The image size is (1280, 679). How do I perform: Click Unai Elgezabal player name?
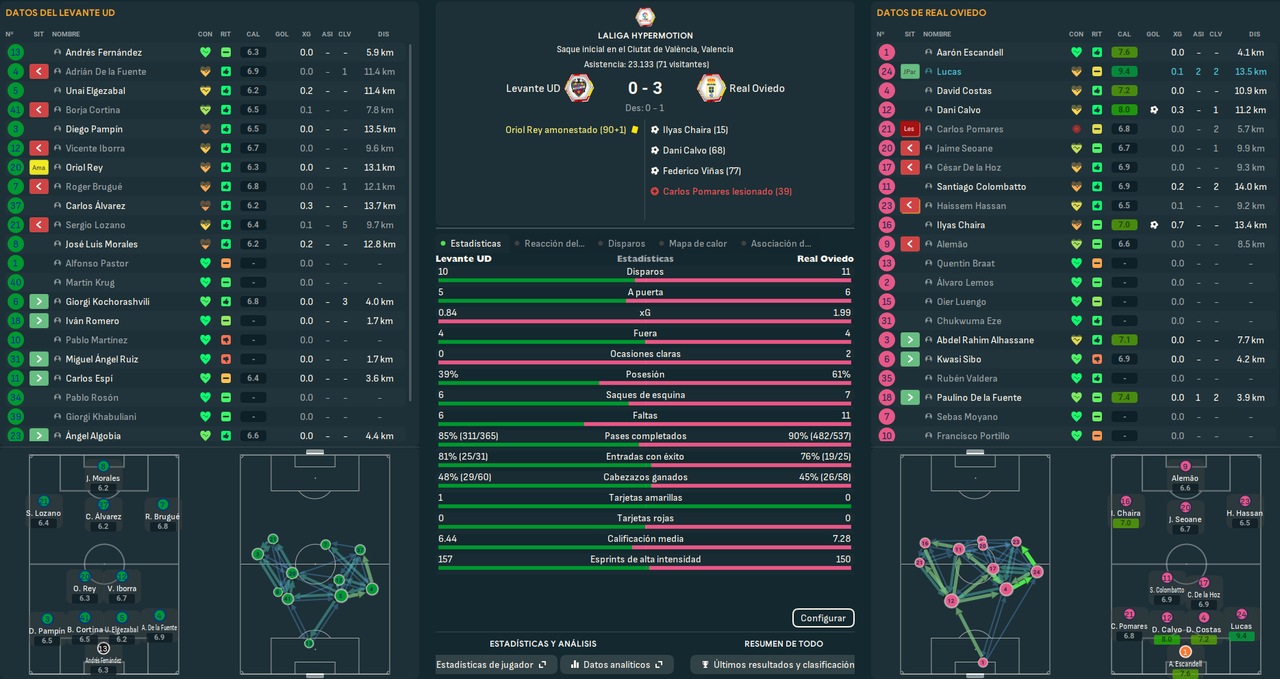click(x=96, y=91)
